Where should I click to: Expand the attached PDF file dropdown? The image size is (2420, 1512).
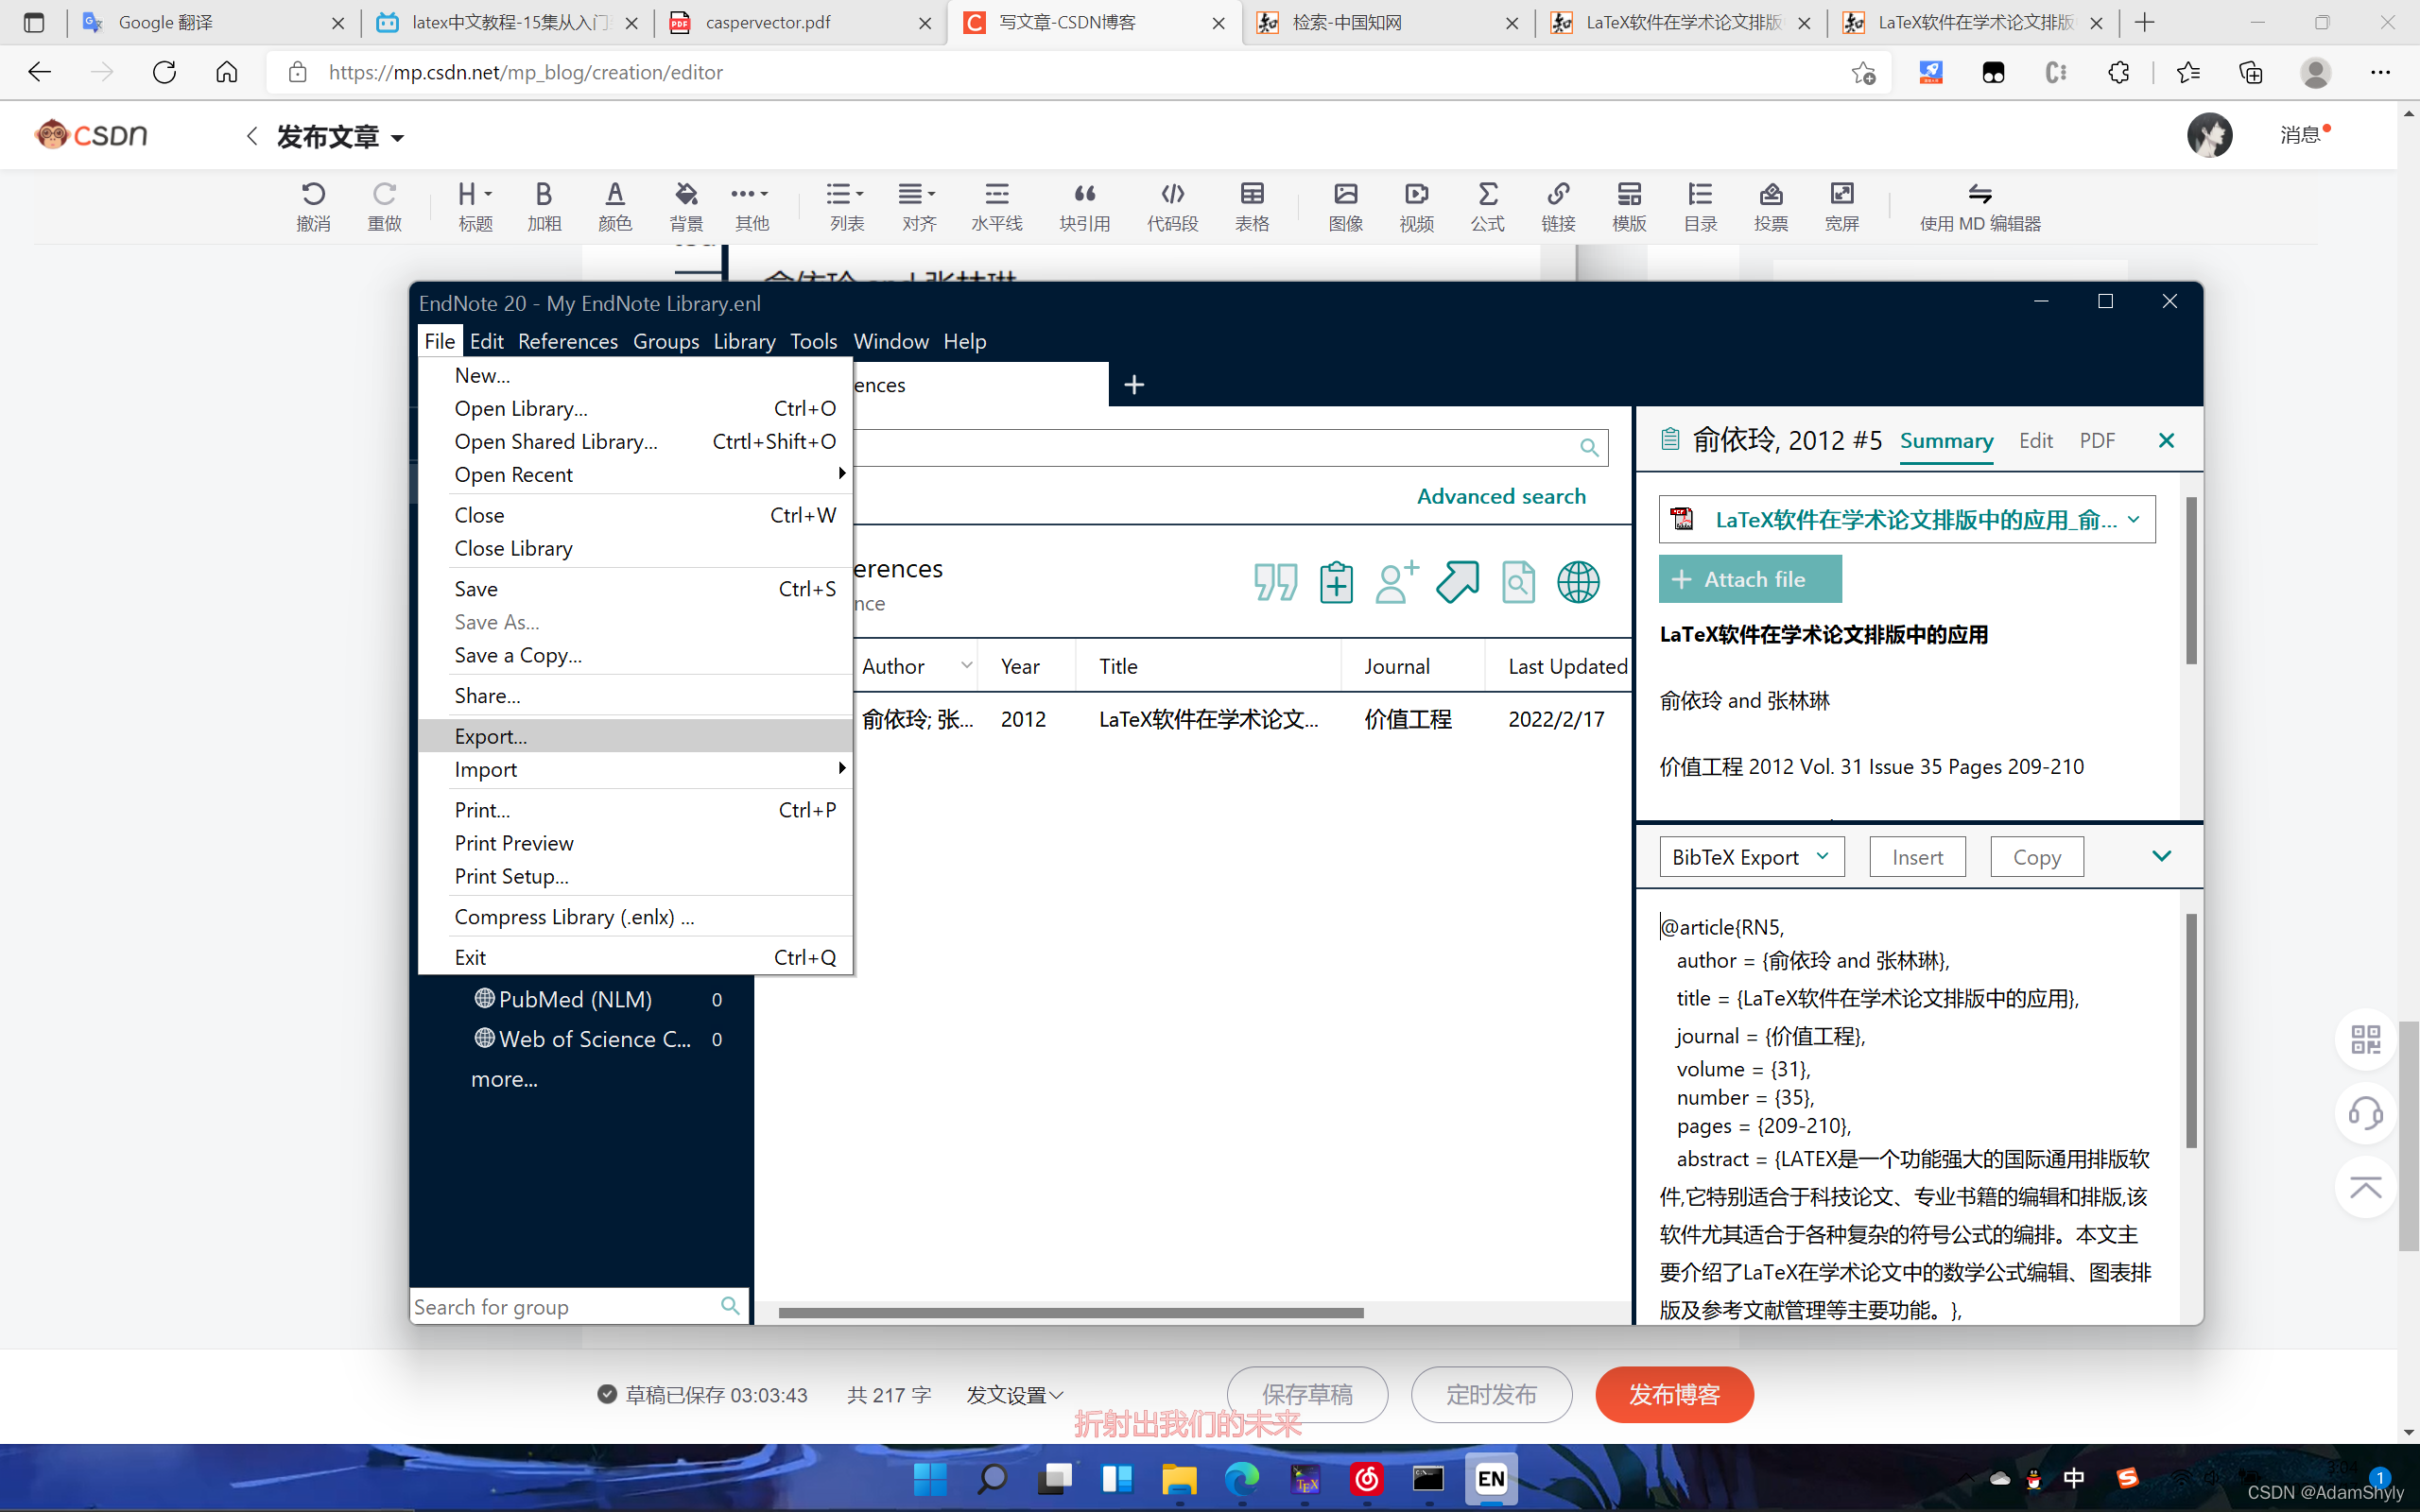pyautogui.click(x=2133, y=519)
